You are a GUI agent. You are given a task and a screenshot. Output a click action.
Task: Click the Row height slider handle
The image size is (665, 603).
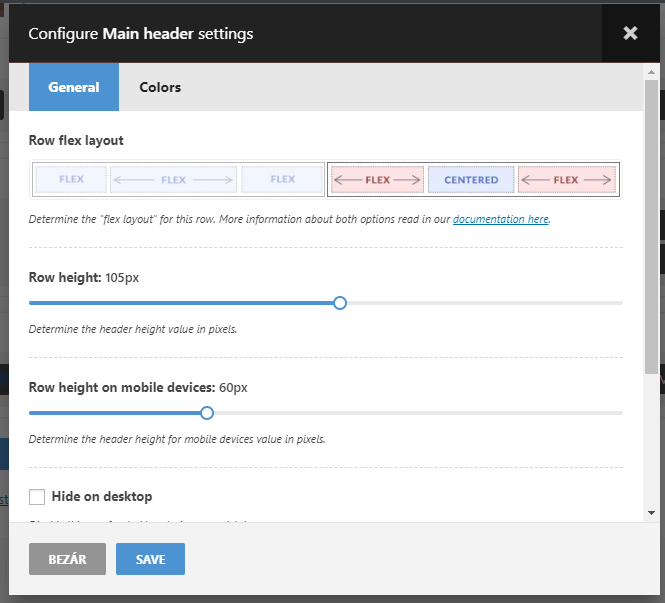tap(340, 302)
